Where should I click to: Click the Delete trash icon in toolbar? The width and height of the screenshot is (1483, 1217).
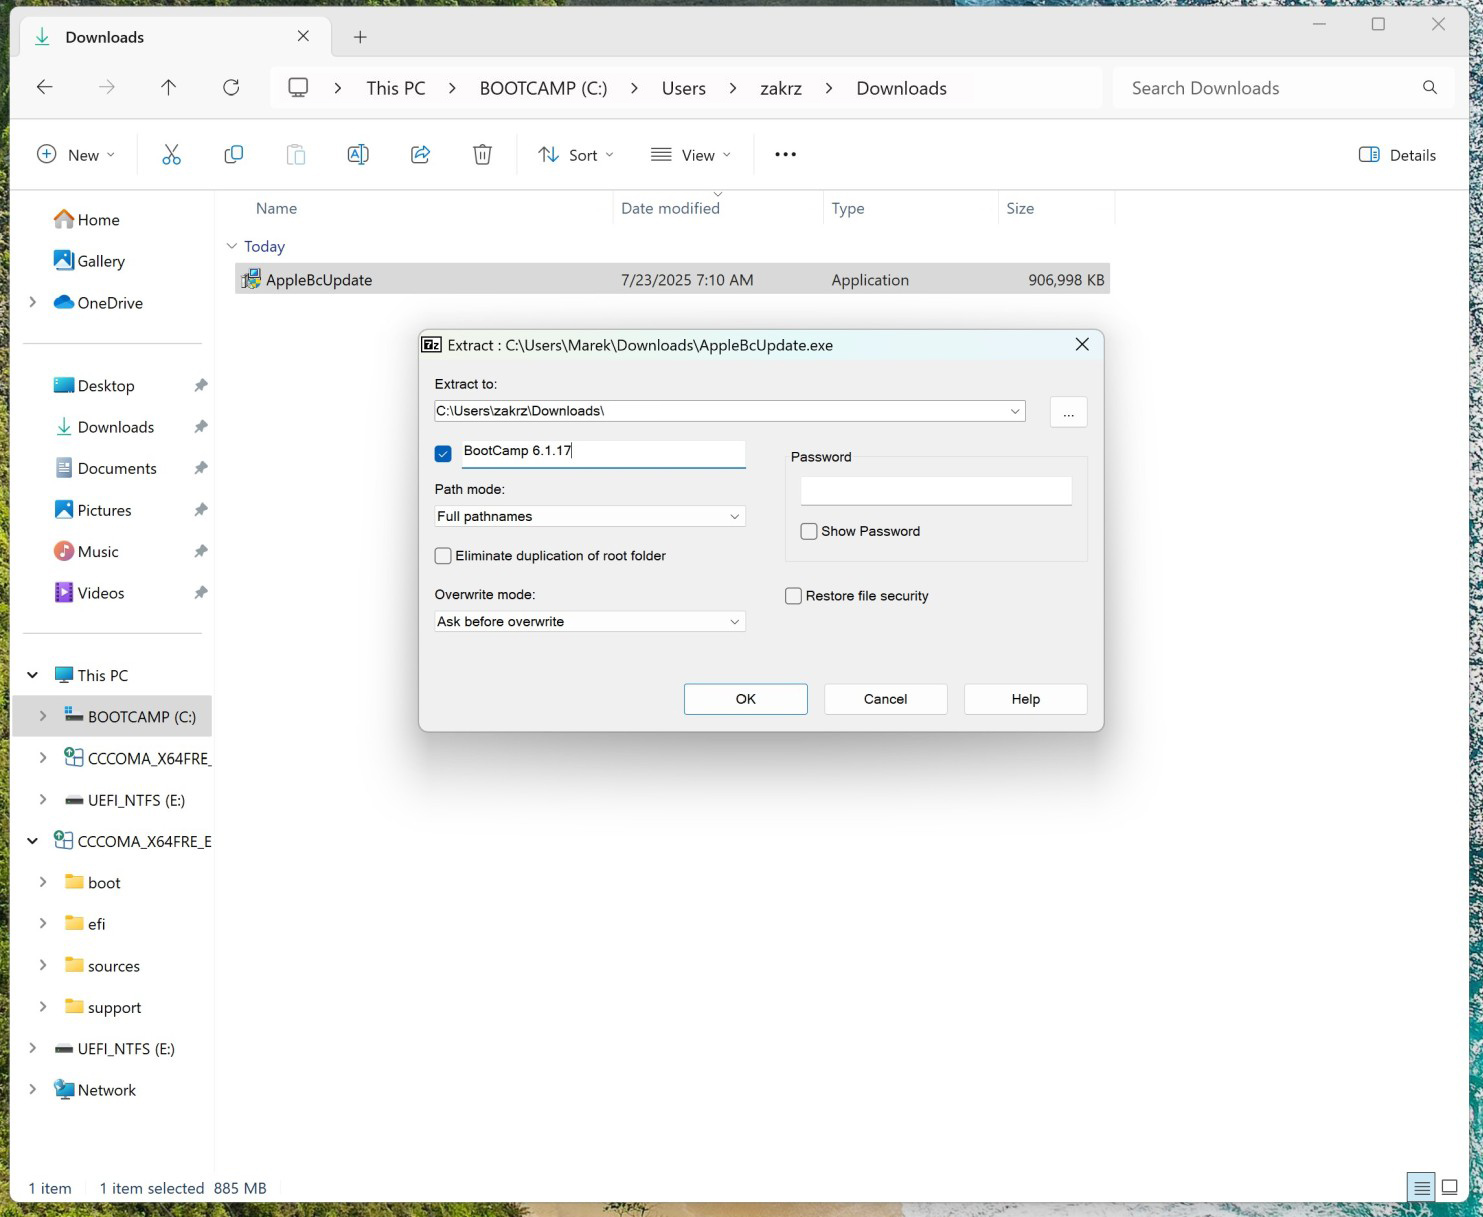click(x=482, y=154)
